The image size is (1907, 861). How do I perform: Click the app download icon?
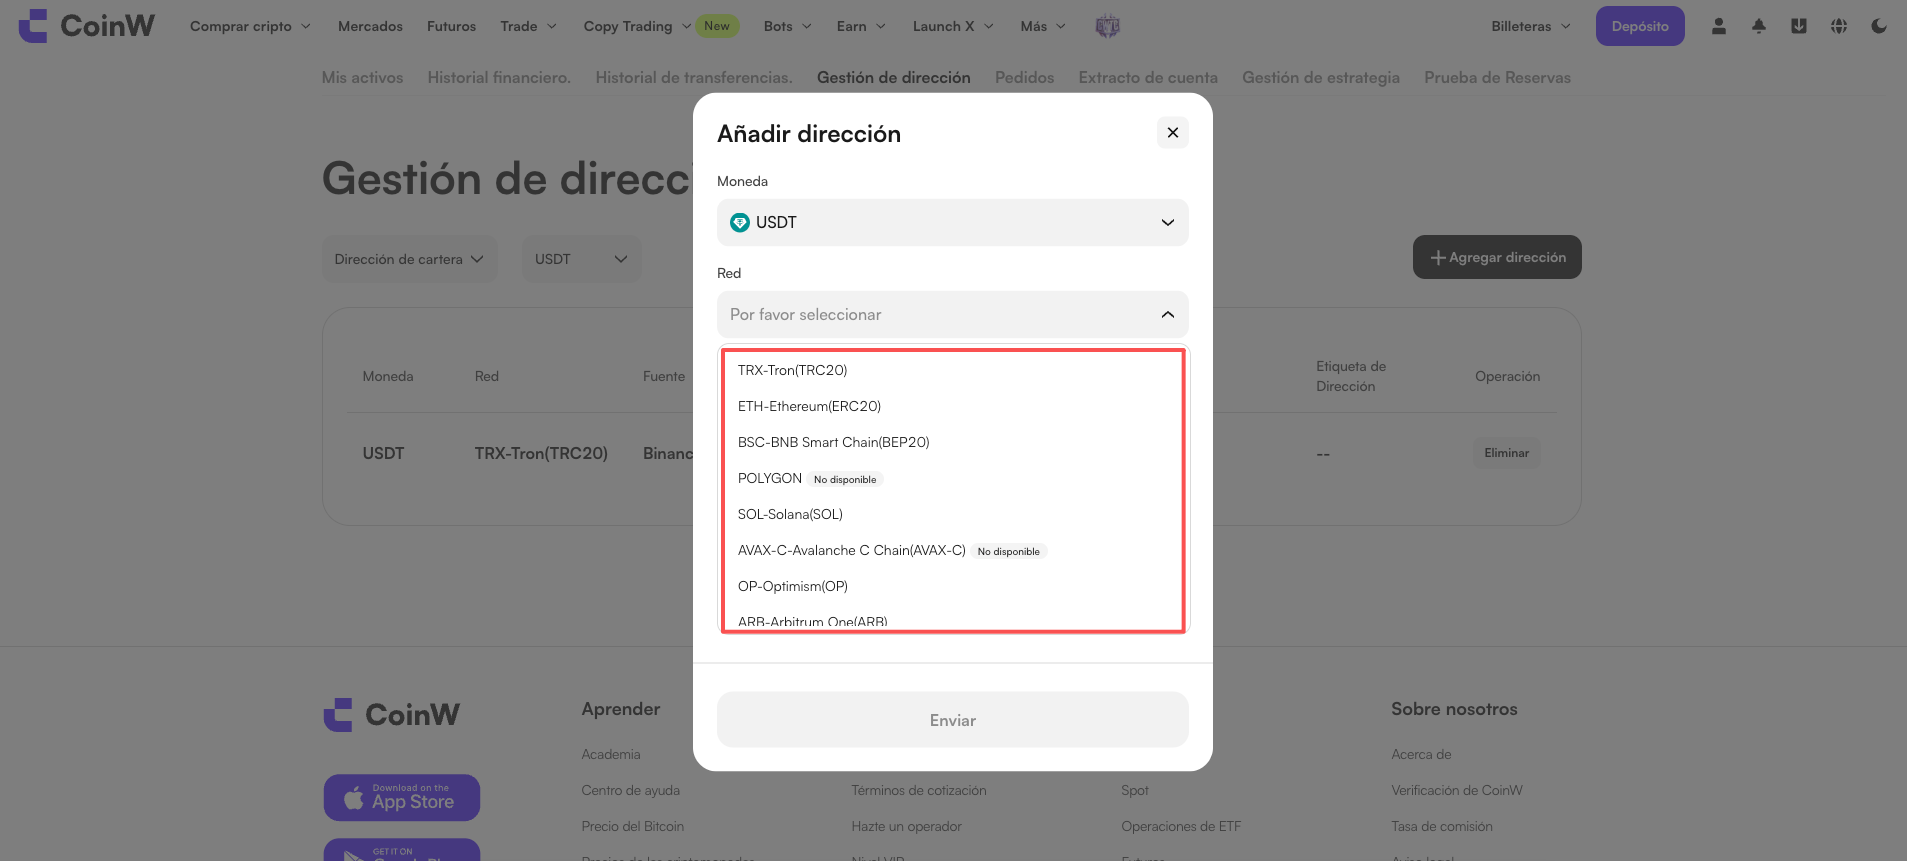(x=1798, y=26)
